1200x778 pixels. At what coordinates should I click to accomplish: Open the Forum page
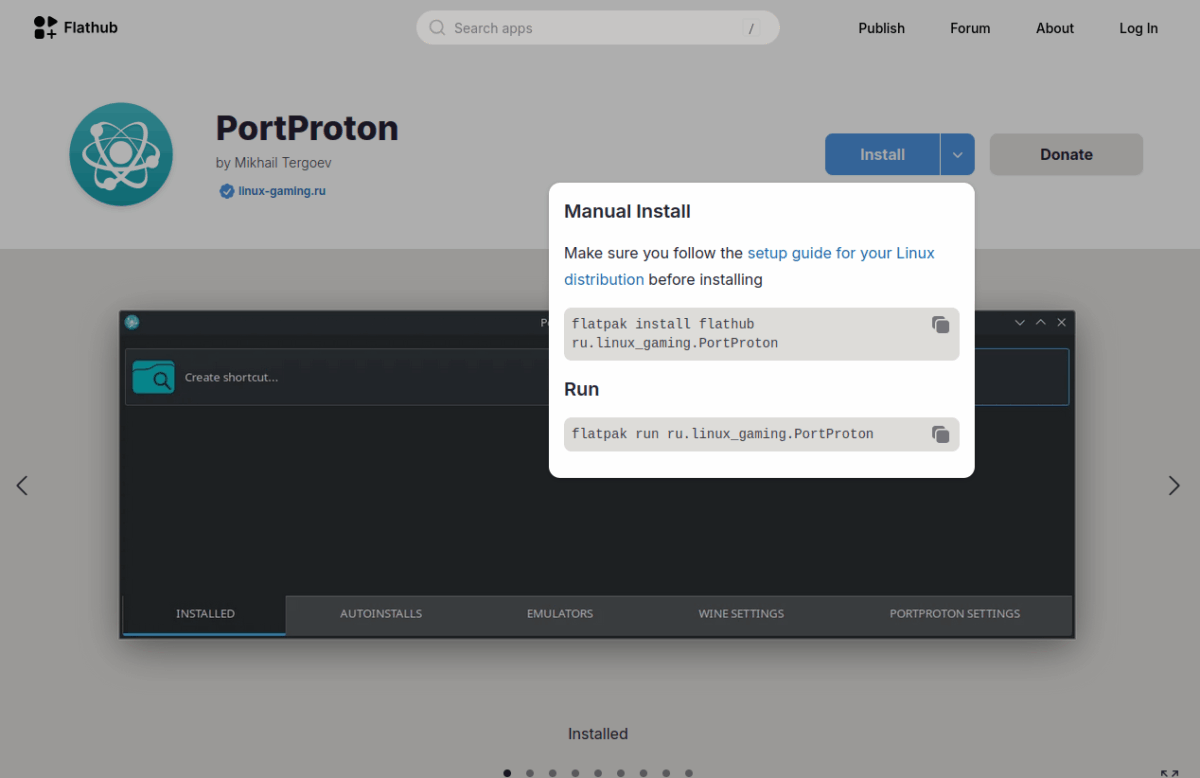tap(969, 28)
